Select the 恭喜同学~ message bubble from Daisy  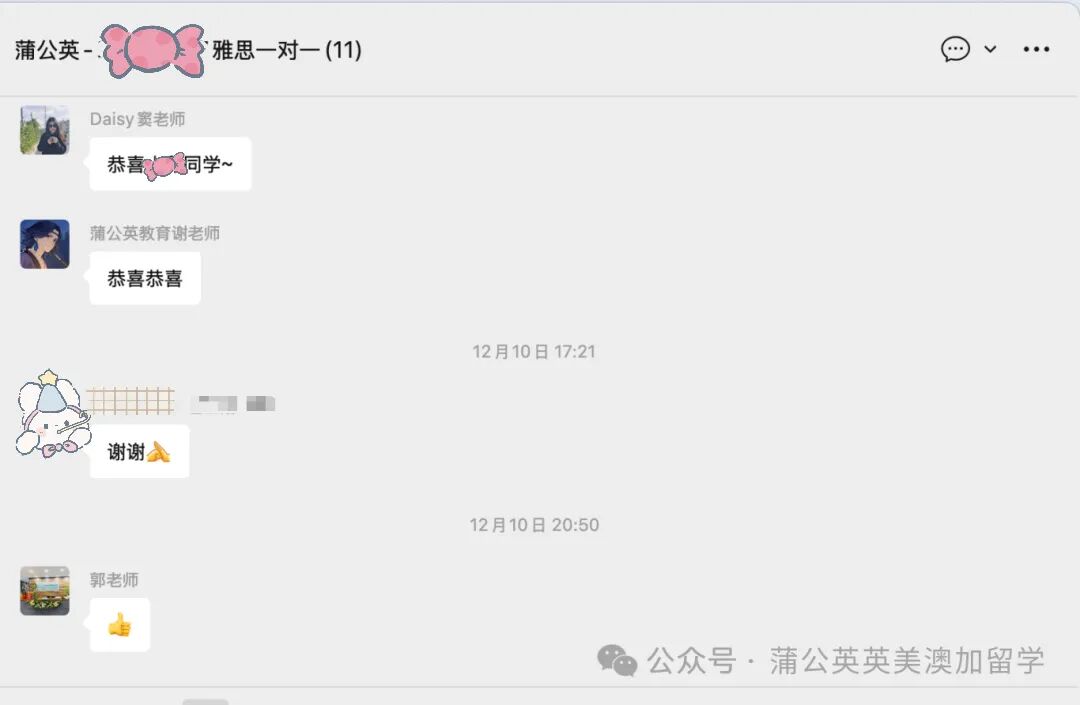point(171,164)
